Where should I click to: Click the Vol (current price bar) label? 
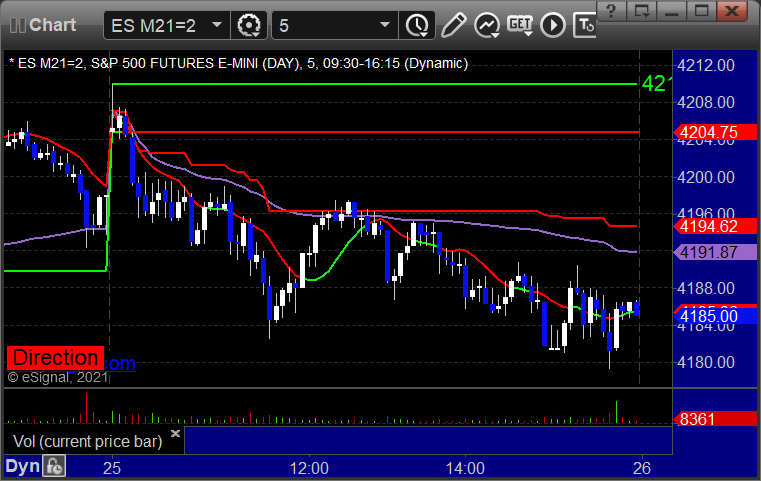[87, 441]
